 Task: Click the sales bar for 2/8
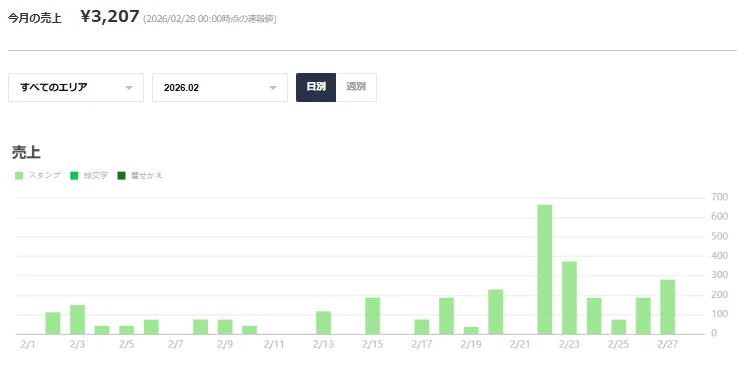tap(200, 327)
